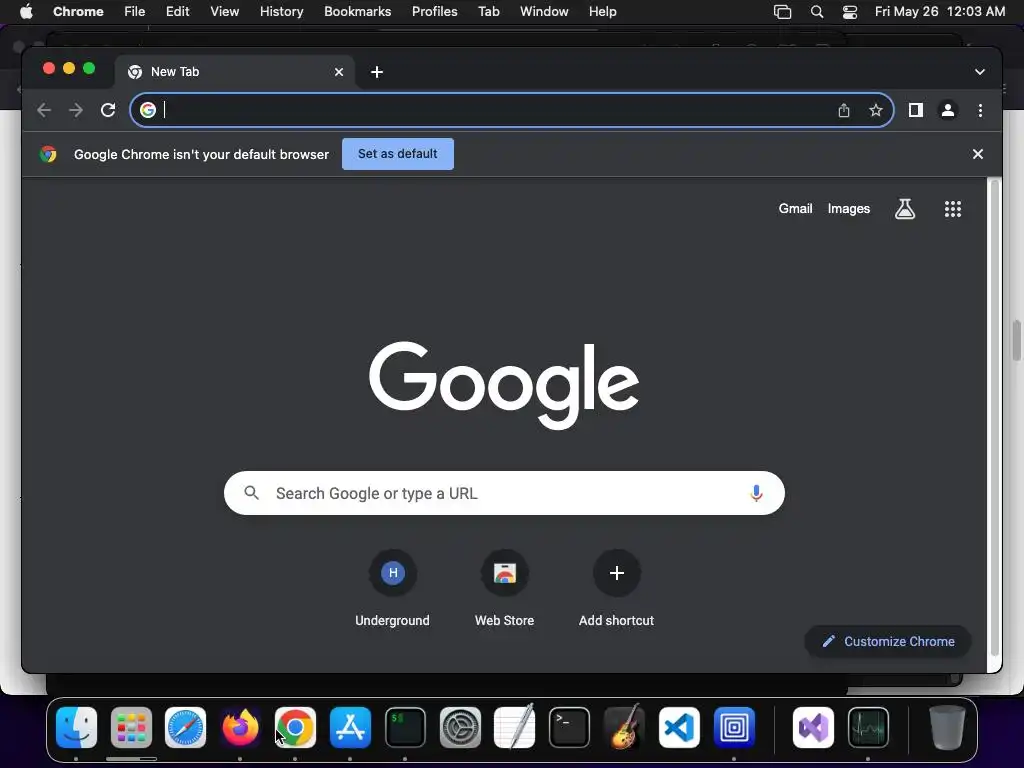
Task: Open the Chrome menu in menu bar
Action: tap(78, 12)
